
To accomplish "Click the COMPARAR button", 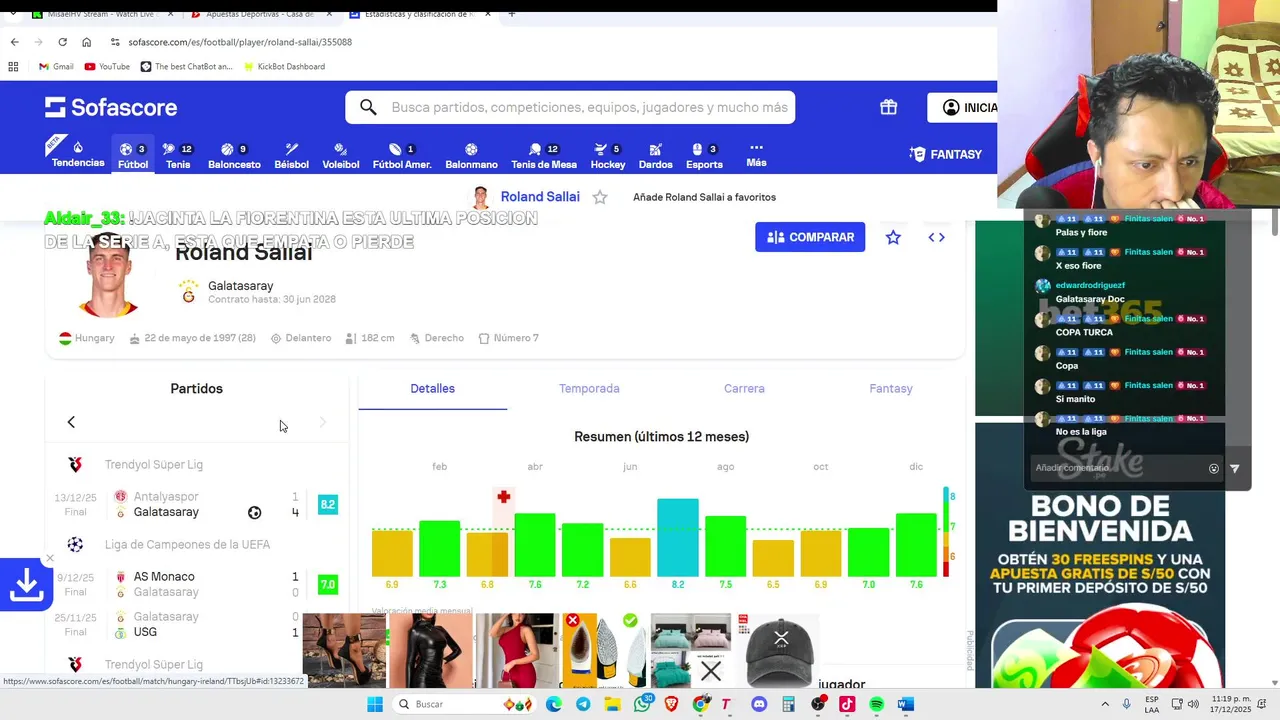I will pos(810,237).
